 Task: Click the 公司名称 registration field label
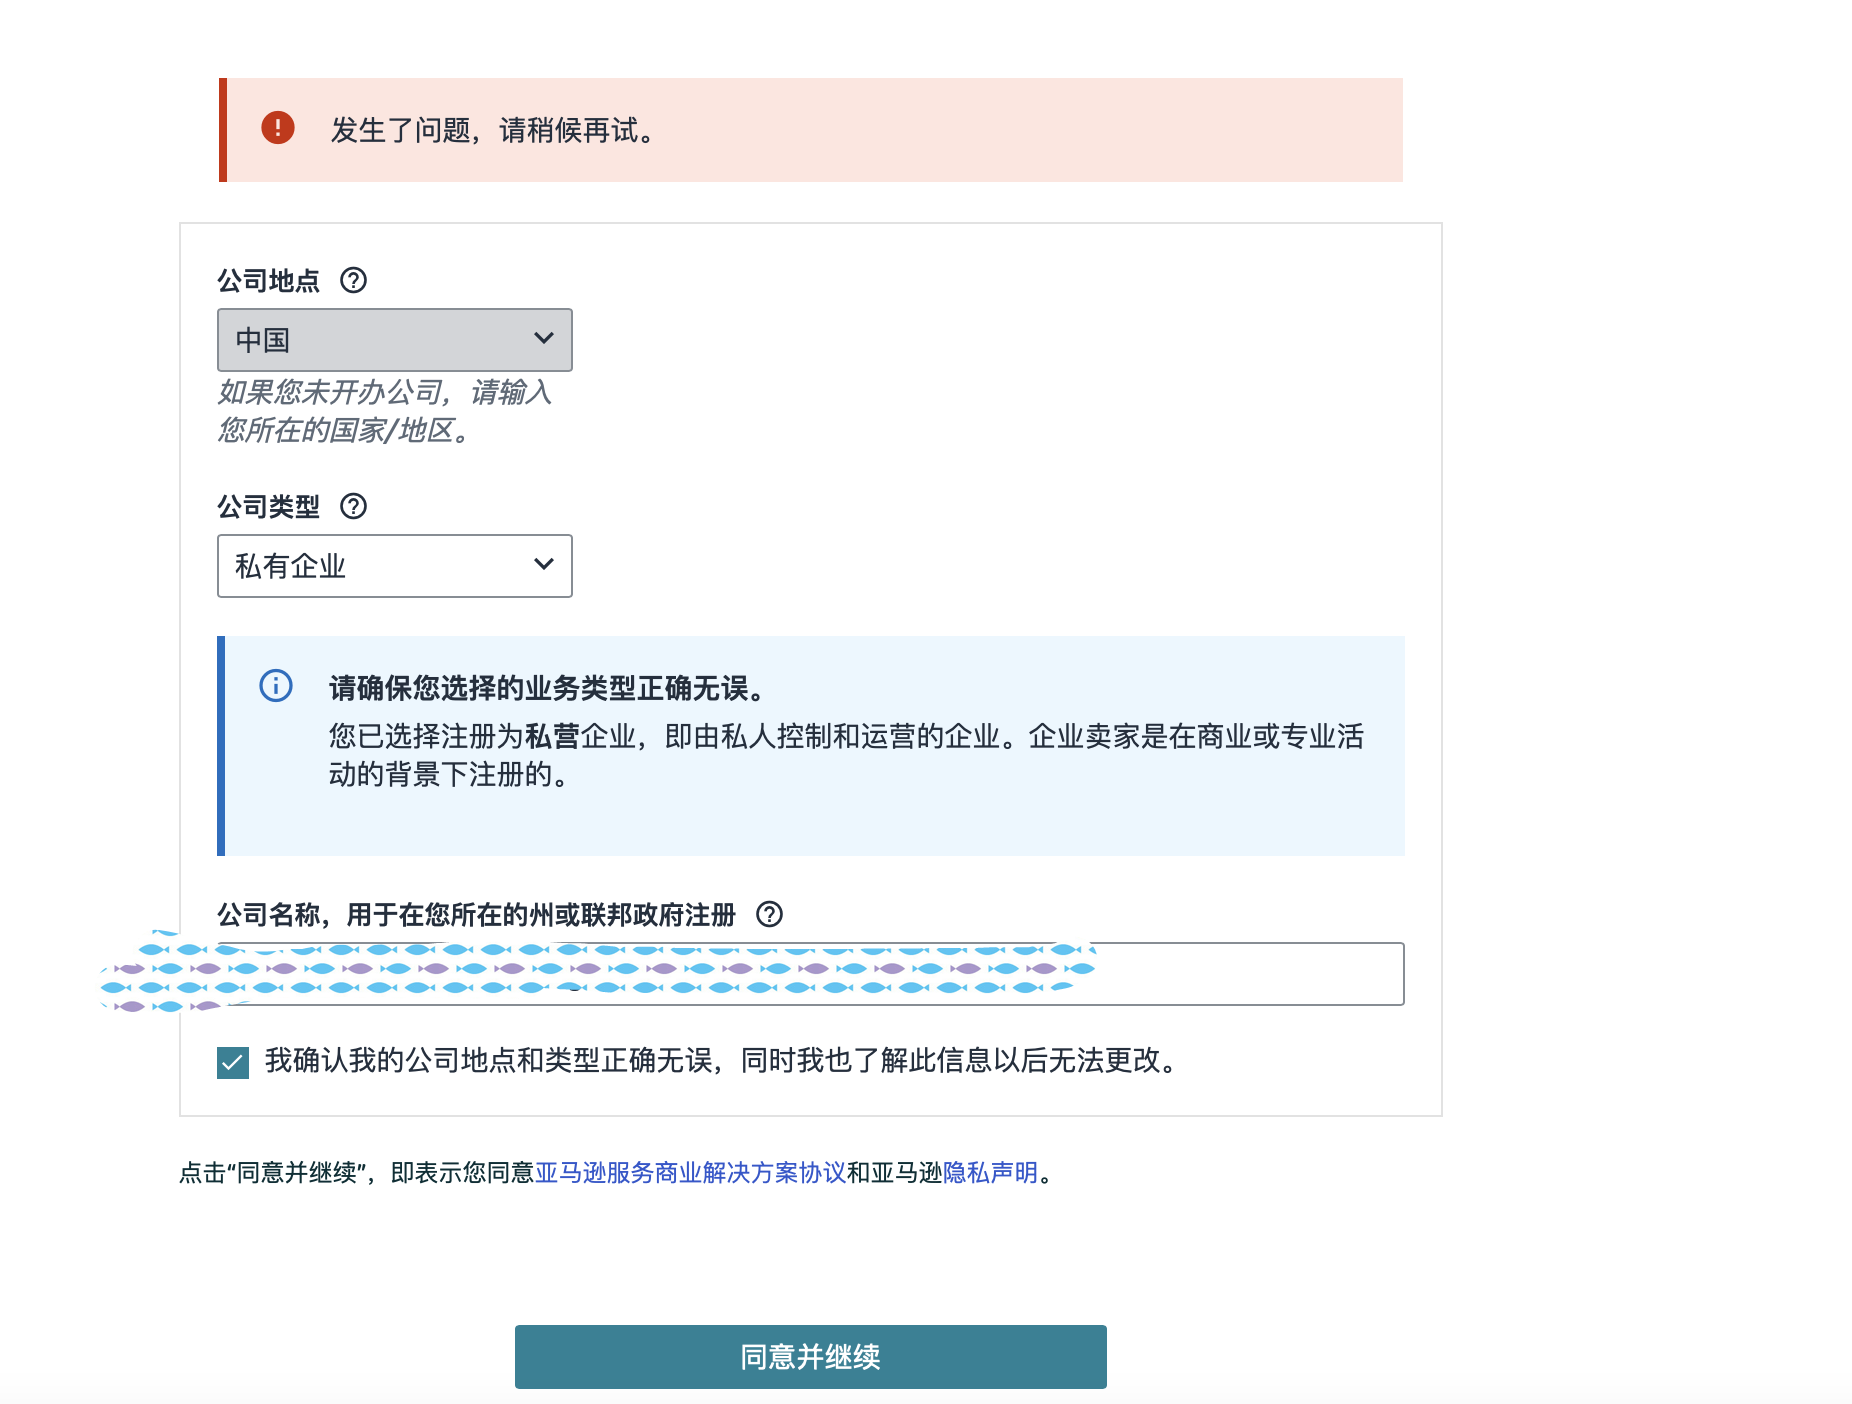(476, 915)
